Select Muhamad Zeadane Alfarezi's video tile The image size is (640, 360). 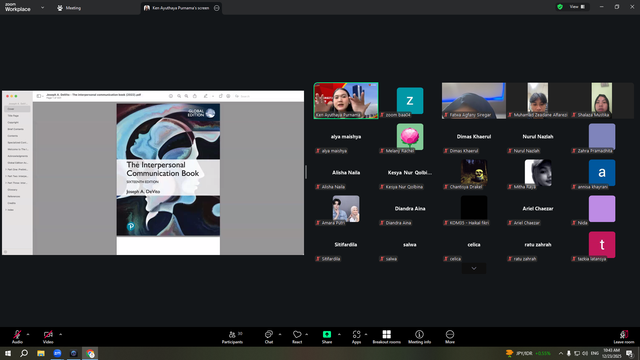pos(538,100)
